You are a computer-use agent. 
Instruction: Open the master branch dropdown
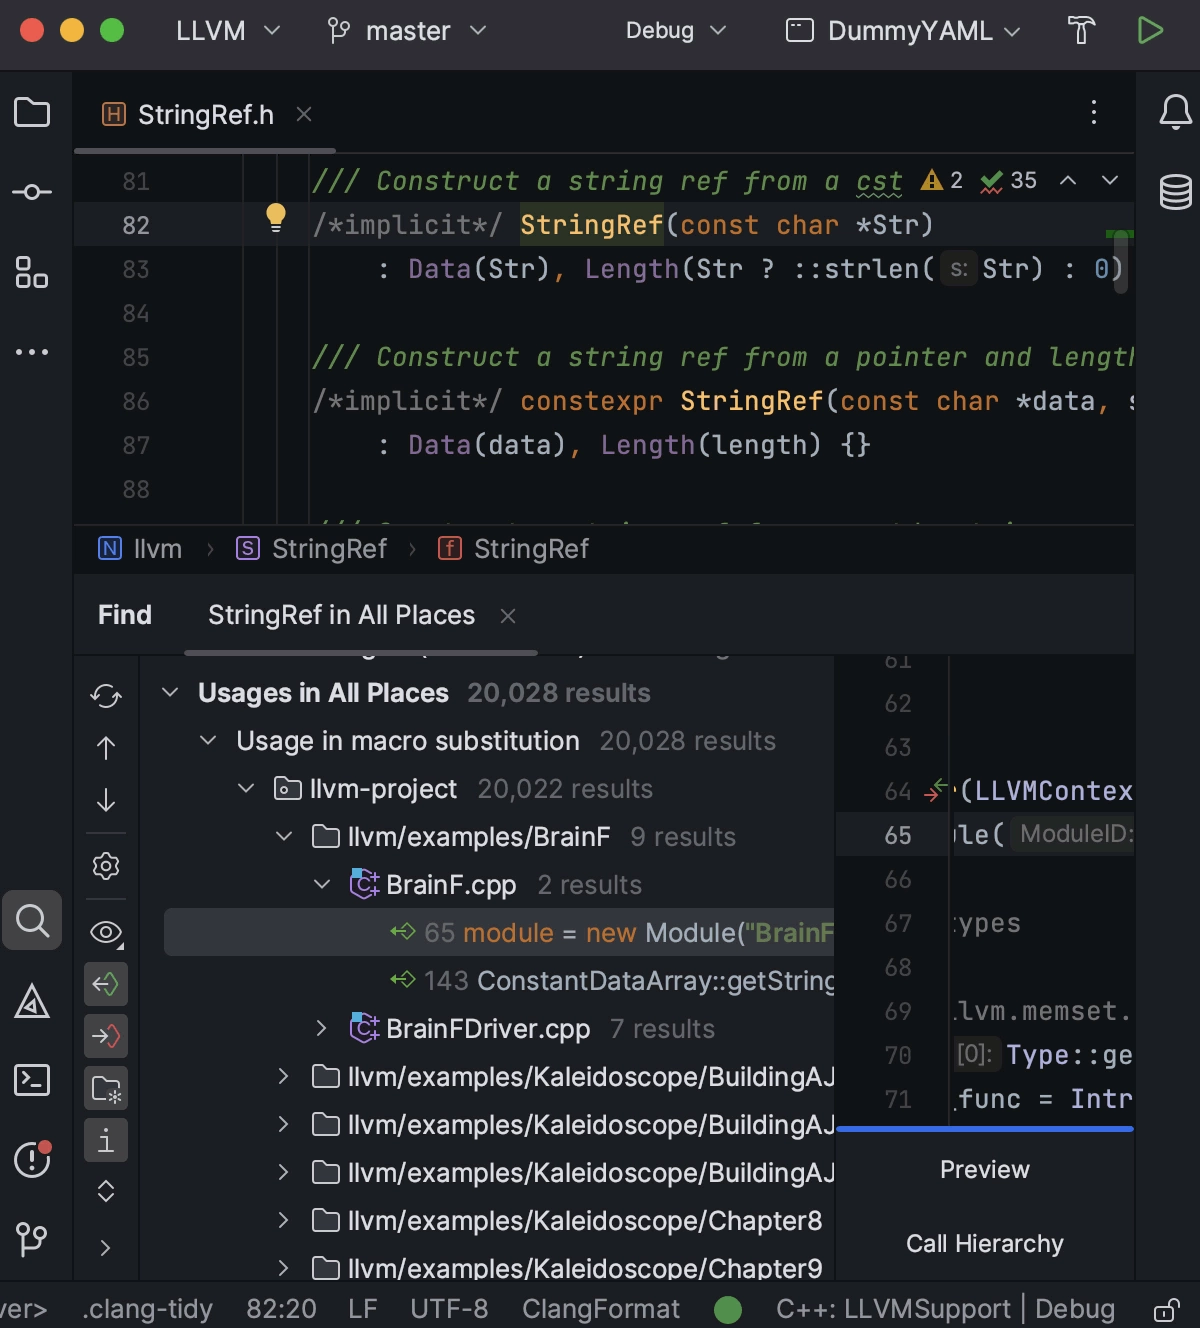pos(407,31)
